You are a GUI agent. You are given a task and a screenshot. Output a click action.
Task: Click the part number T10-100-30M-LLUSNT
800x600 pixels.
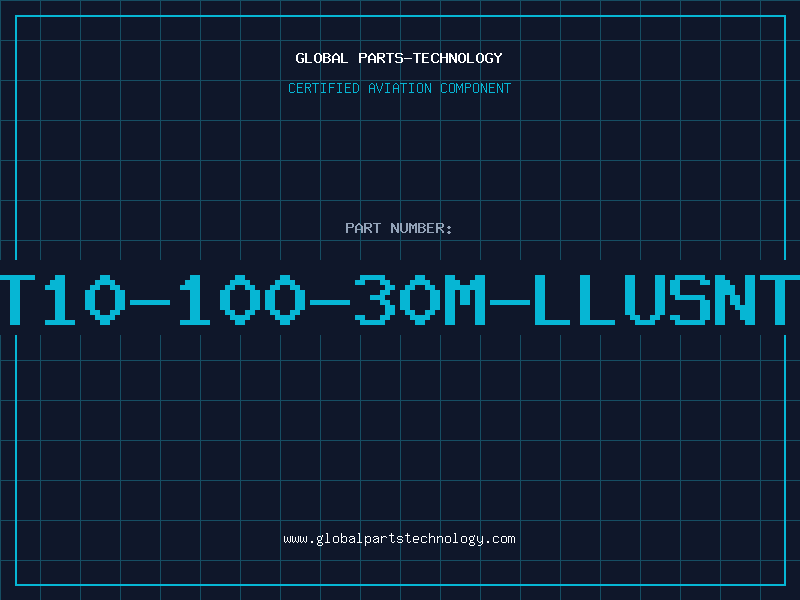coord(400,300)
